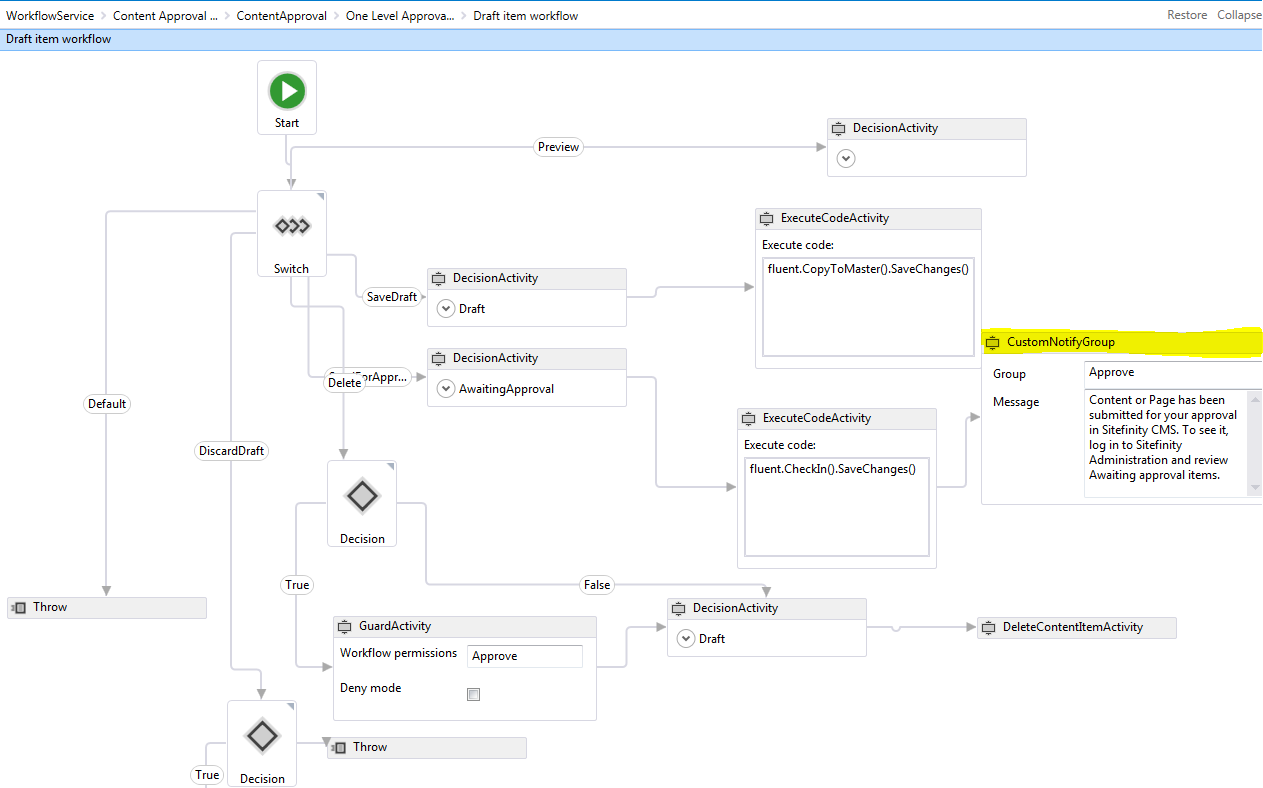Select the CustomNotifyGroup activity header icon

992,343
